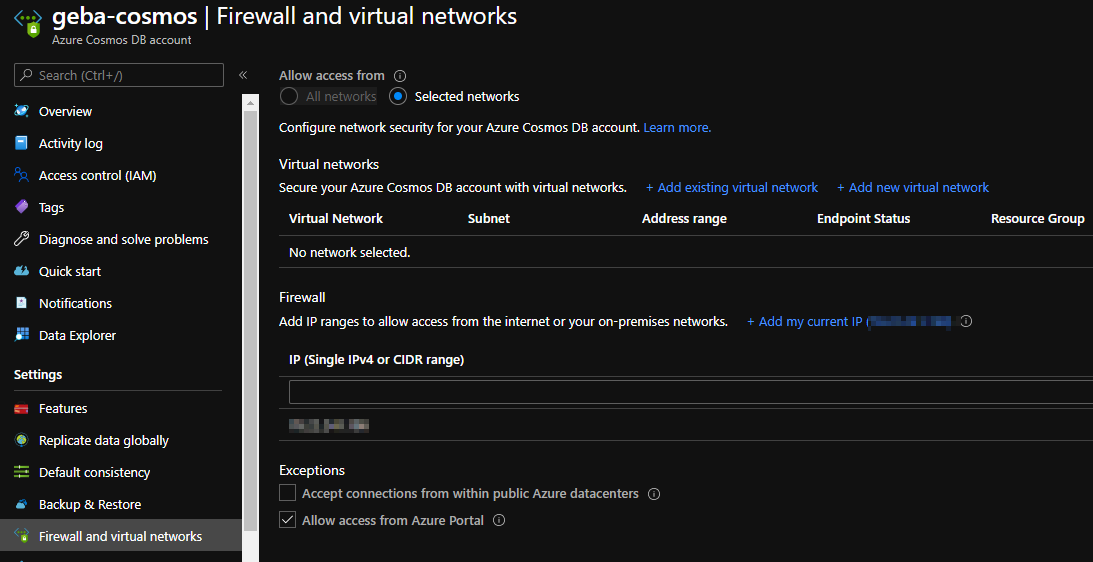Go to Backup & Restore settings
Image resolution: width=1093 pixels, height=562 pixels.
90,504
